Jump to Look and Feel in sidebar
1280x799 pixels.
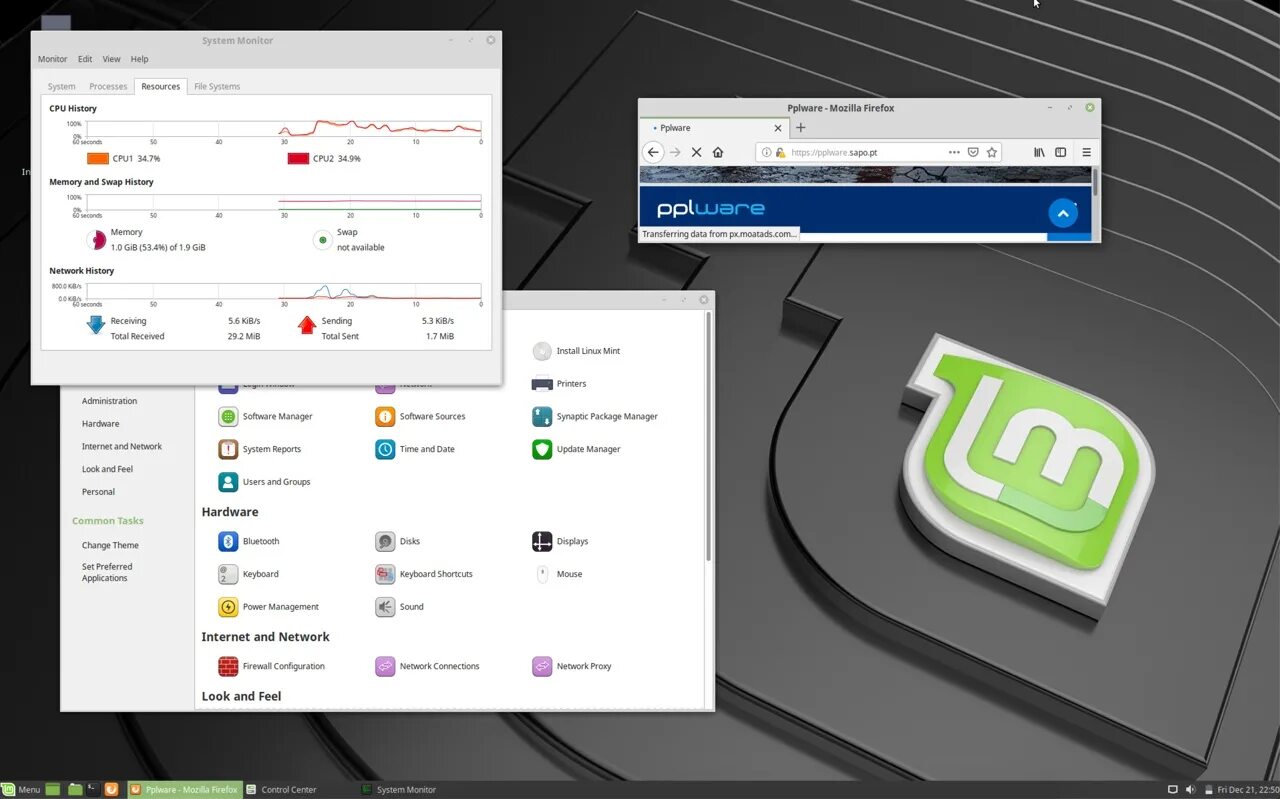pos(107,469)
